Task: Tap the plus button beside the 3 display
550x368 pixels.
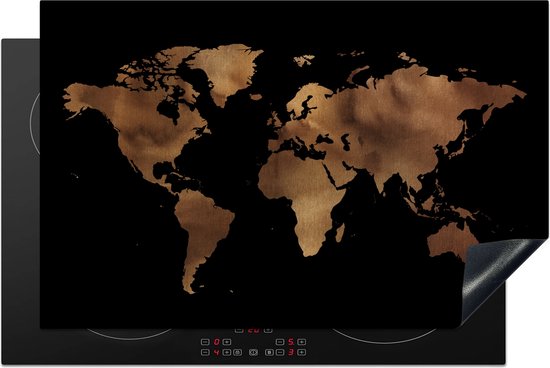Action: 302,352
